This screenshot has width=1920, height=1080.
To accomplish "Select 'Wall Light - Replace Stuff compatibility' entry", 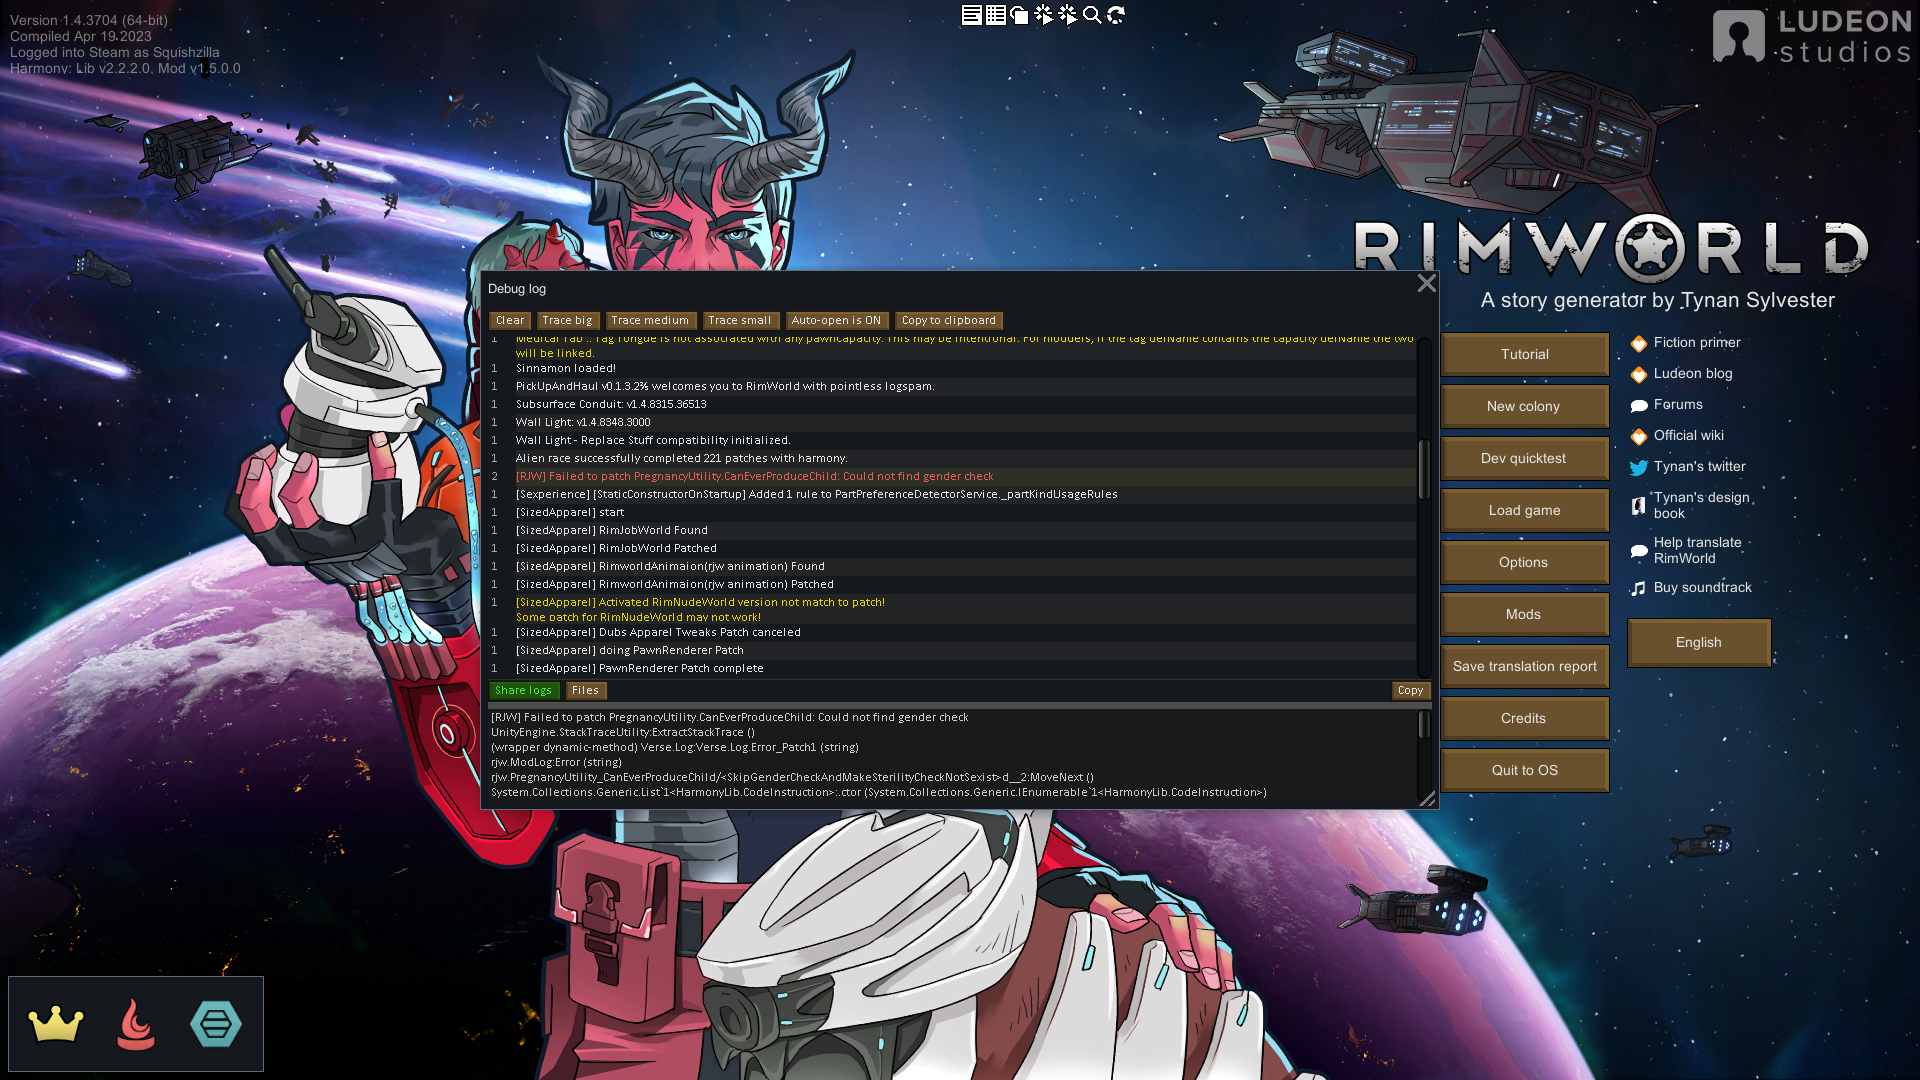I will (952, 441).
